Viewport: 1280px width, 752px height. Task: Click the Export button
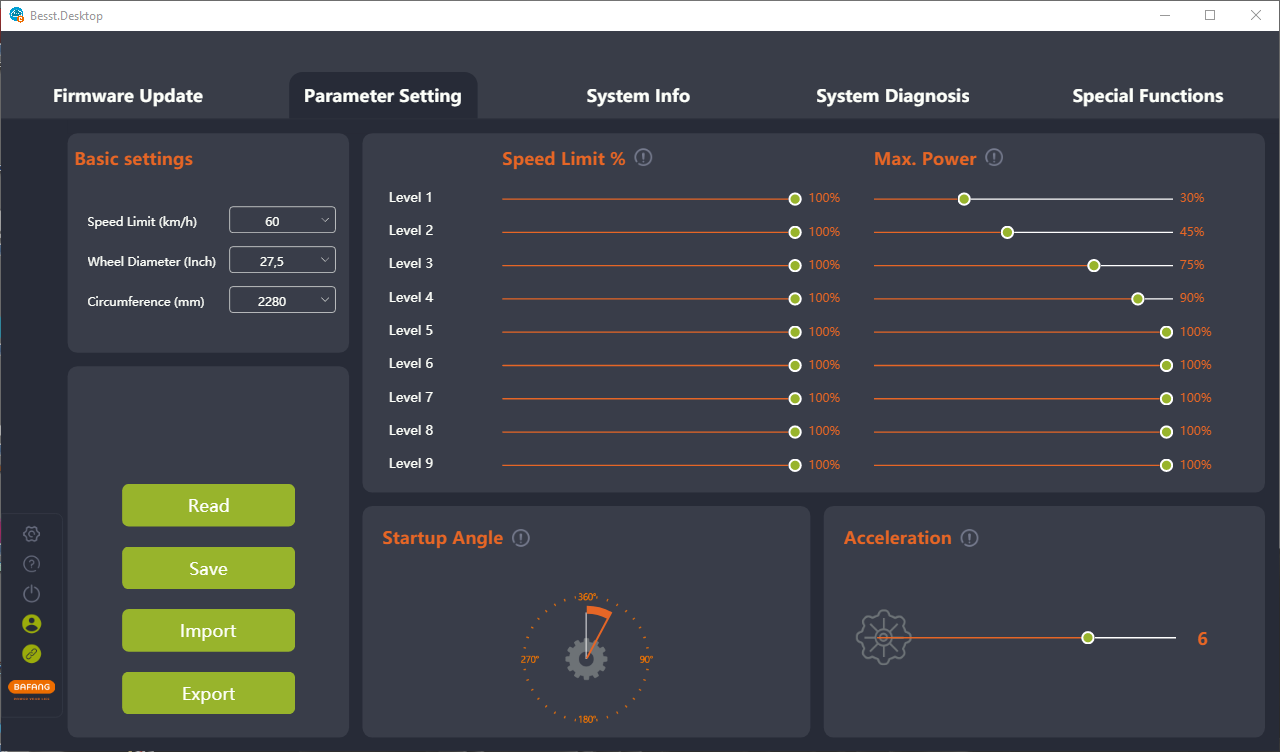coord(208,693)
